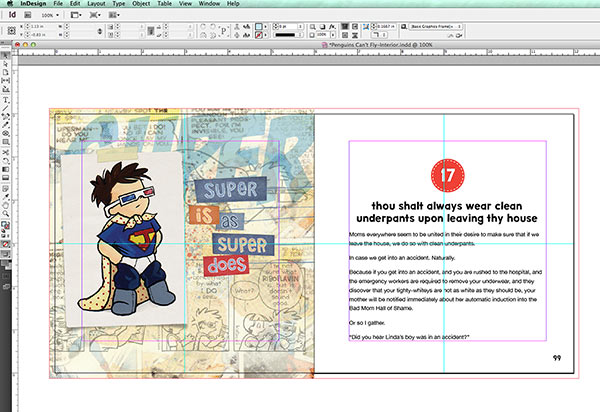Open the Window menu
Viewport: 600px width, 412px height.
[209, 3]
